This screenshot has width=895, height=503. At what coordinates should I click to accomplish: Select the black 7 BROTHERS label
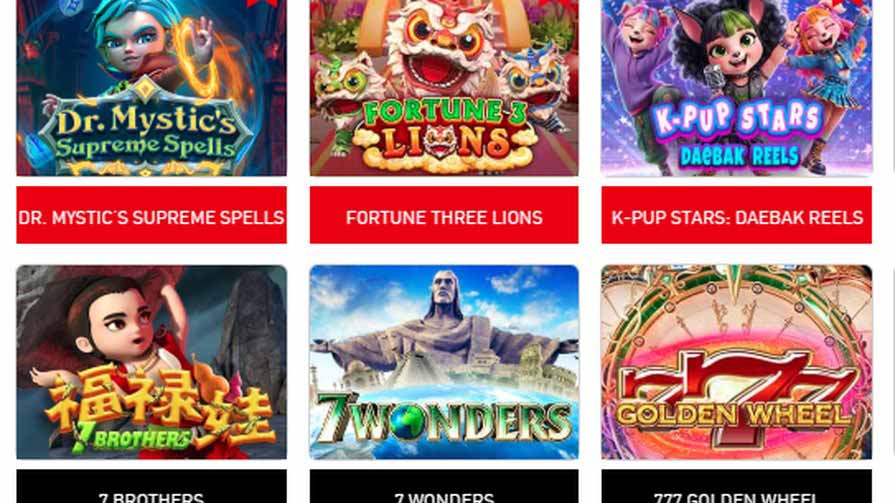click(x=151, y=486)
